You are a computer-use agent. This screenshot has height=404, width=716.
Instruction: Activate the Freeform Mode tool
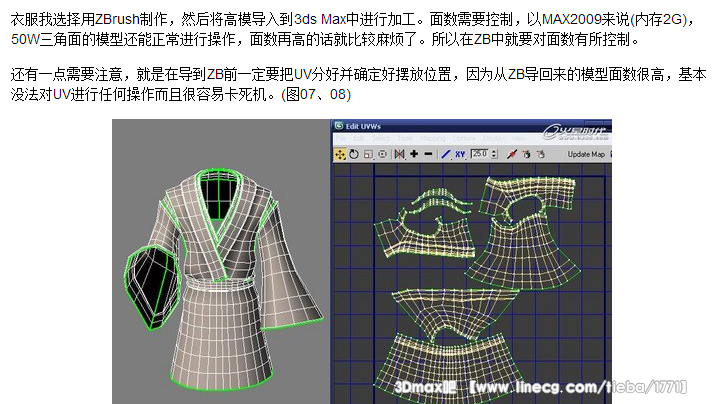381,154
